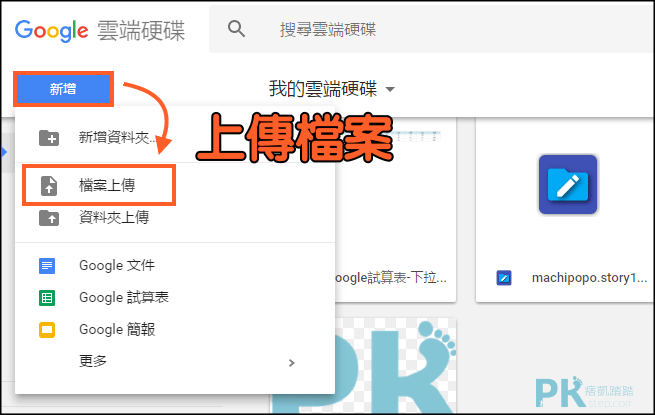Expand the left sidebar tree arrow
This screenshot has height=415, width=655.
click(x=5, y=152)
